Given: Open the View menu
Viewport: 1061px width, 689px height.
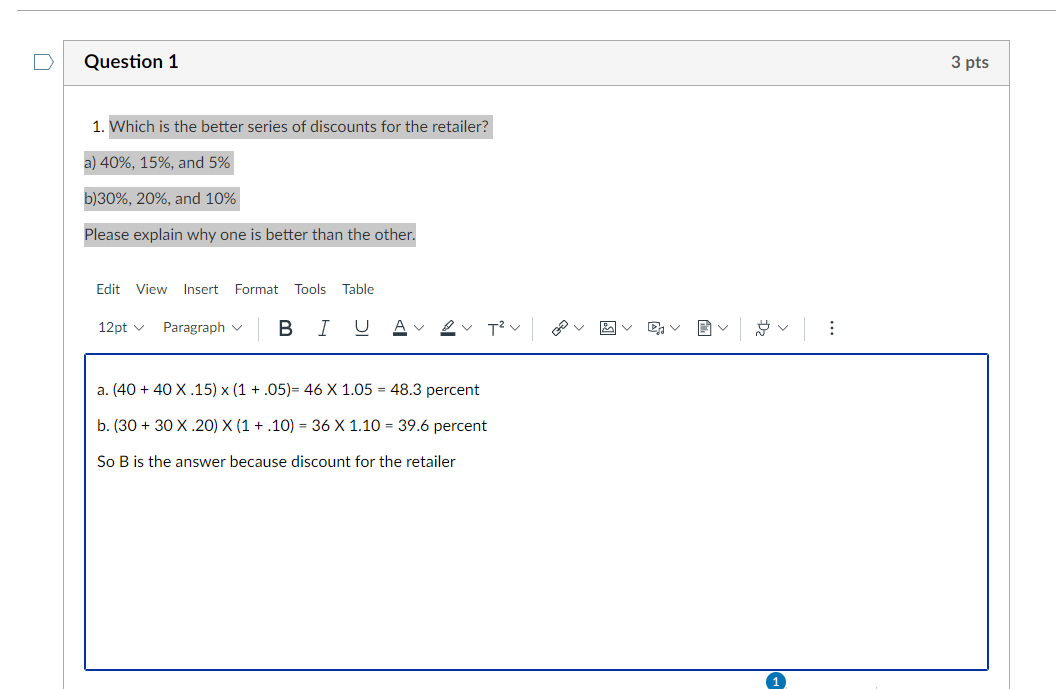Looking at the screenshot, I should click(x=152, y=290).
